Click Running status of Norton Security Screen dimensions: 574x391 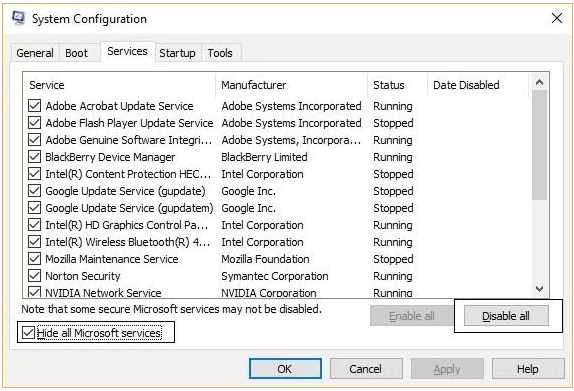tap(393, 276)
